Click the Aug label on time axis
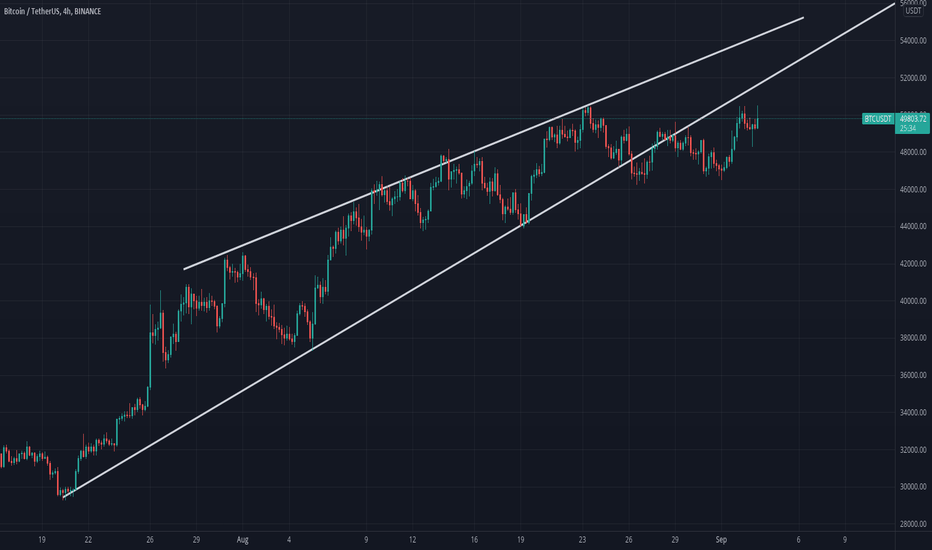The width and height of the screenshot is (932, 550). (x=243, y=540)
